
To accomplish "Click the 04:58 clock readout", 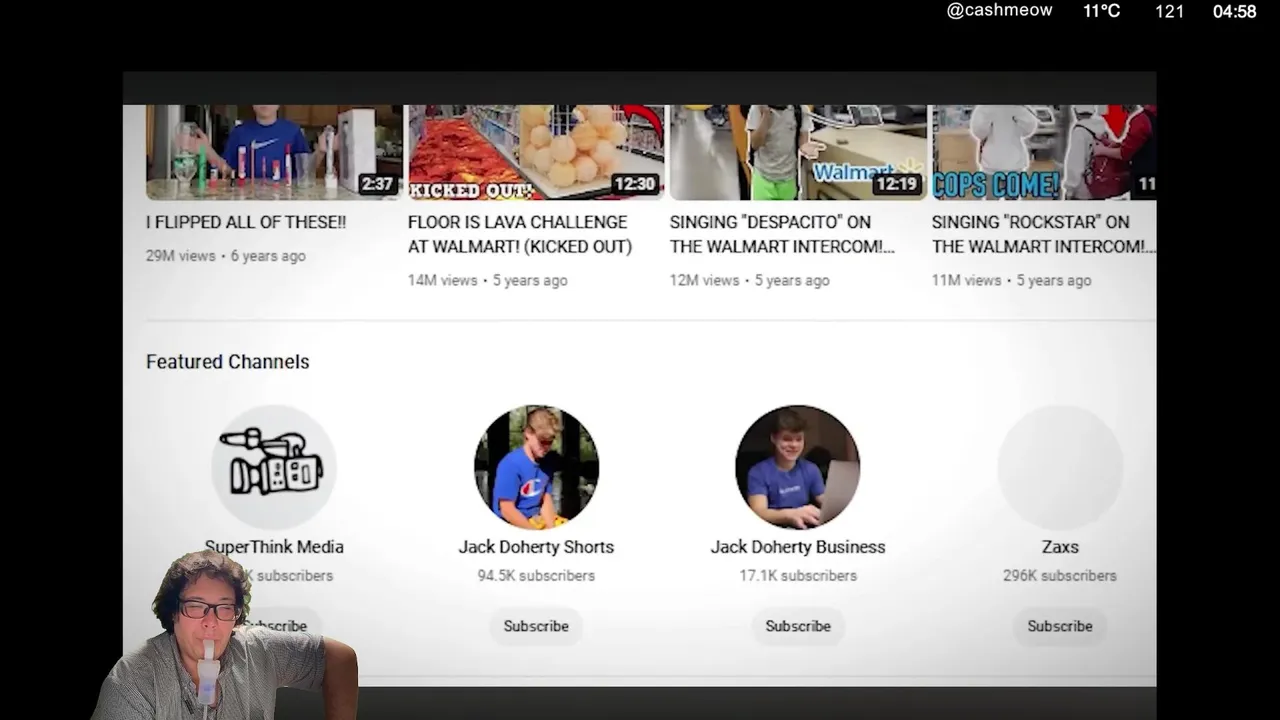I will click(x=1234, y=12).
